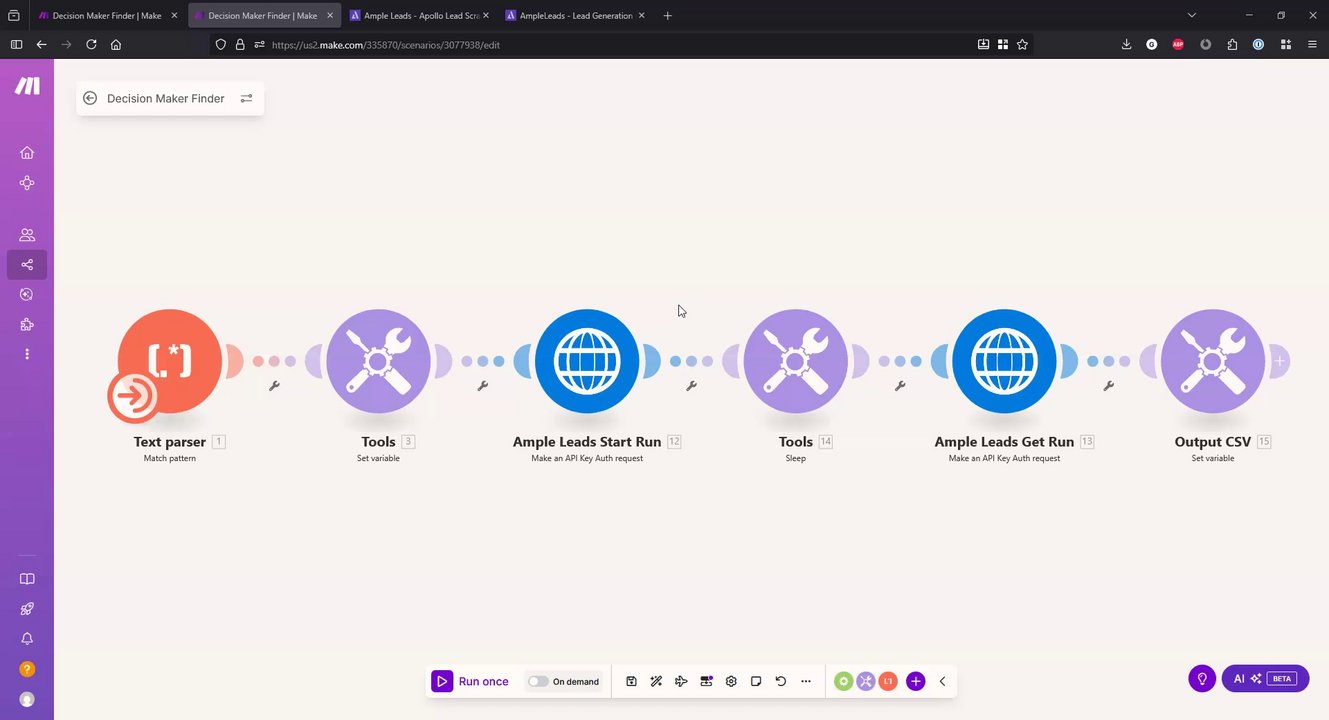Open the Tools Set variable module 3
This screenshot has width=1329, height=720.
(x=378, y=361)
